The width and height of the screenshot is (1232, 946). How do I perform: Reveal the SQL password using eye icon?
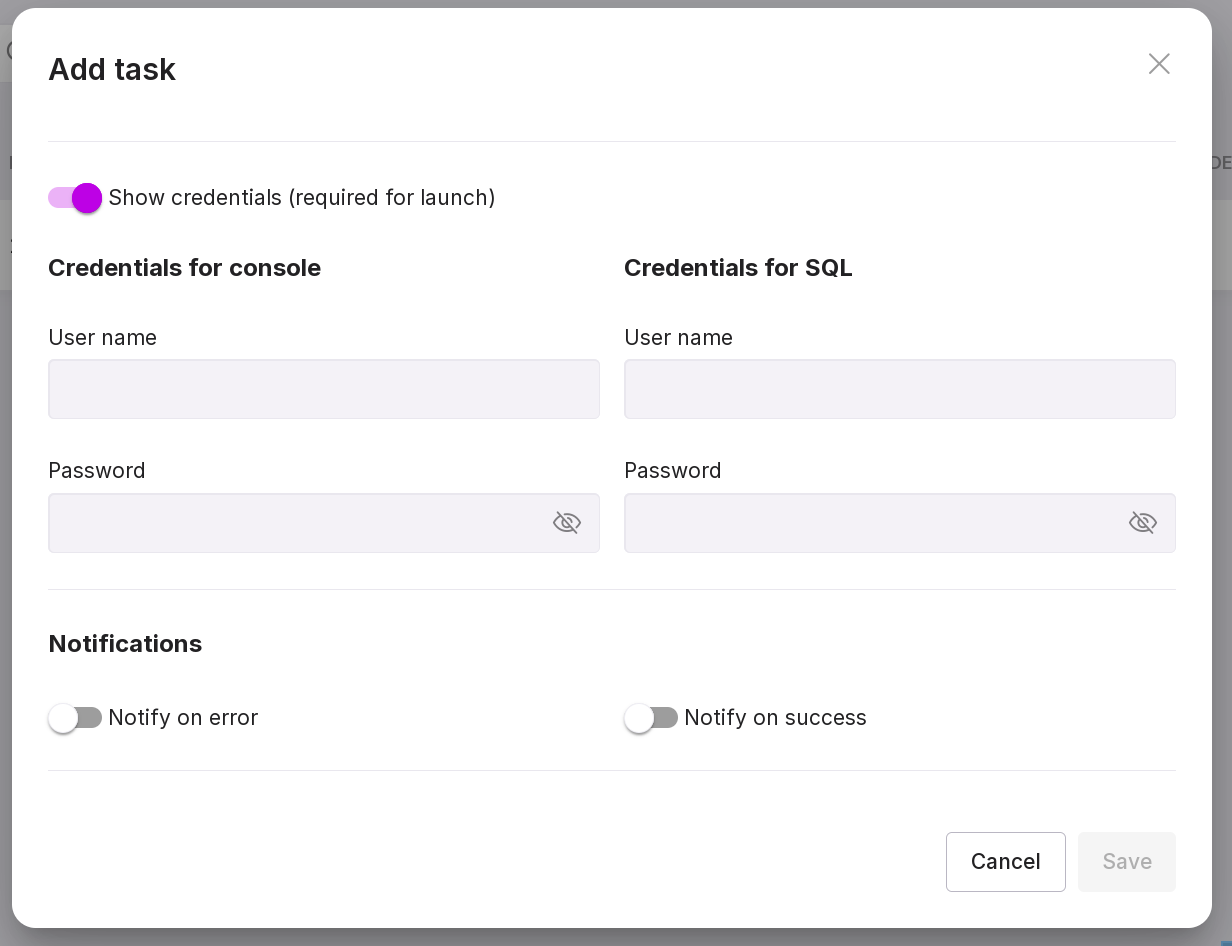click(1142, 523)
